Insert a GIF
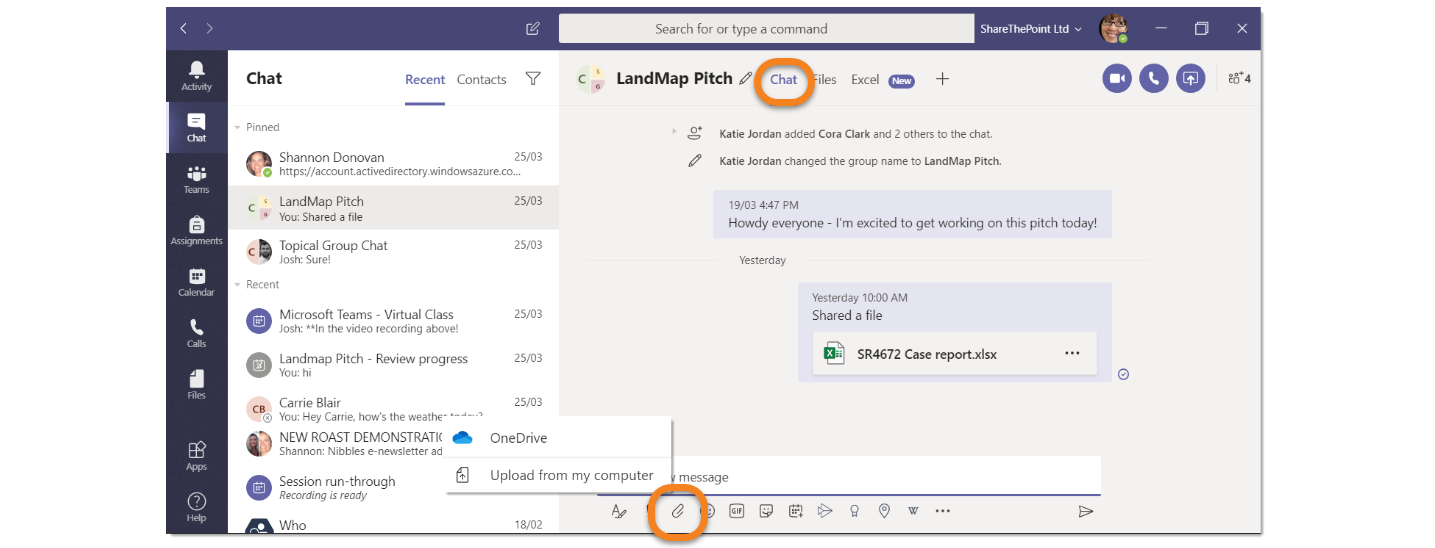 pos(737,511)
